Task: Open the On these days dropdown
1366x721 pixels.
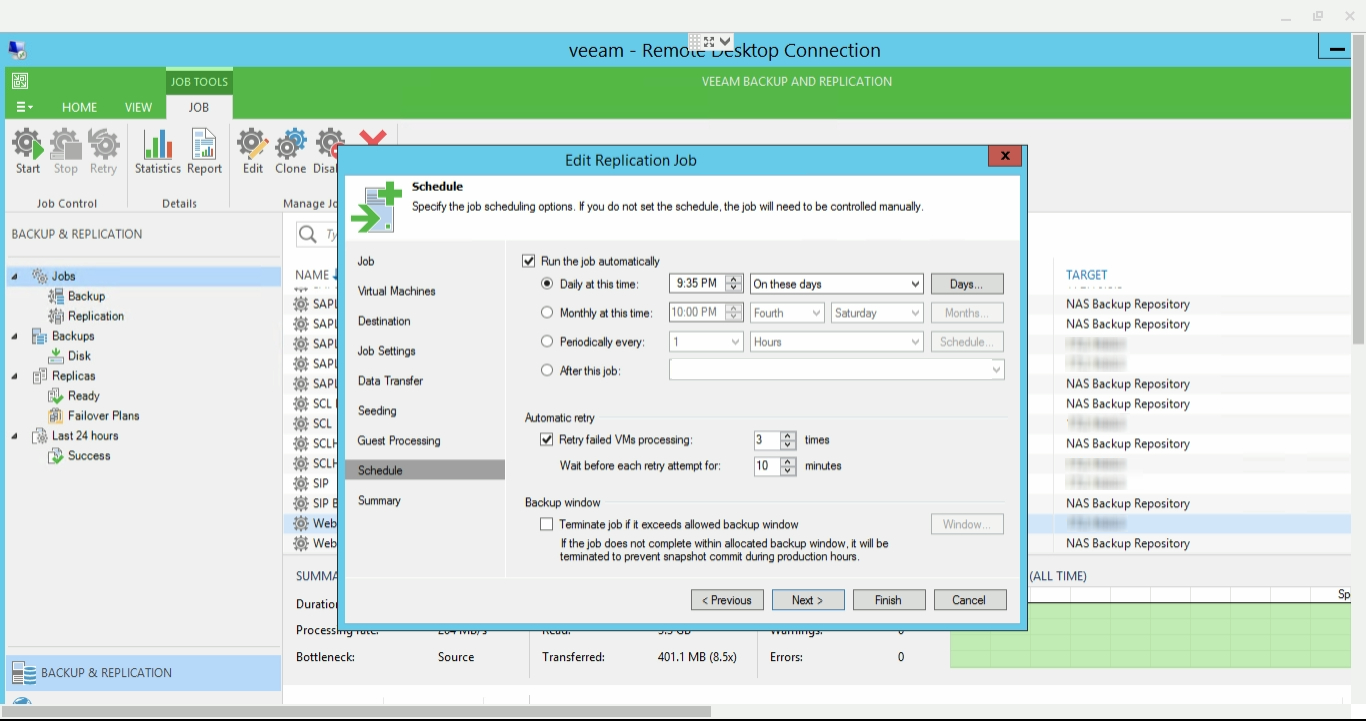Action: pos(837,284)
